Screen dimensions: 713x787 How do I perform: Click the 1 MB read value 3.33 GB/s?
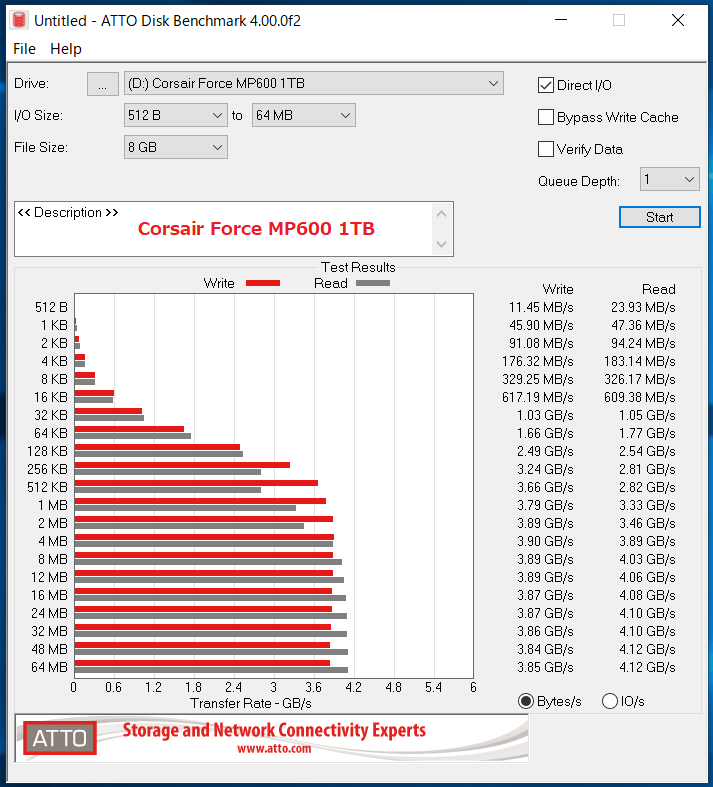point(647,505)
